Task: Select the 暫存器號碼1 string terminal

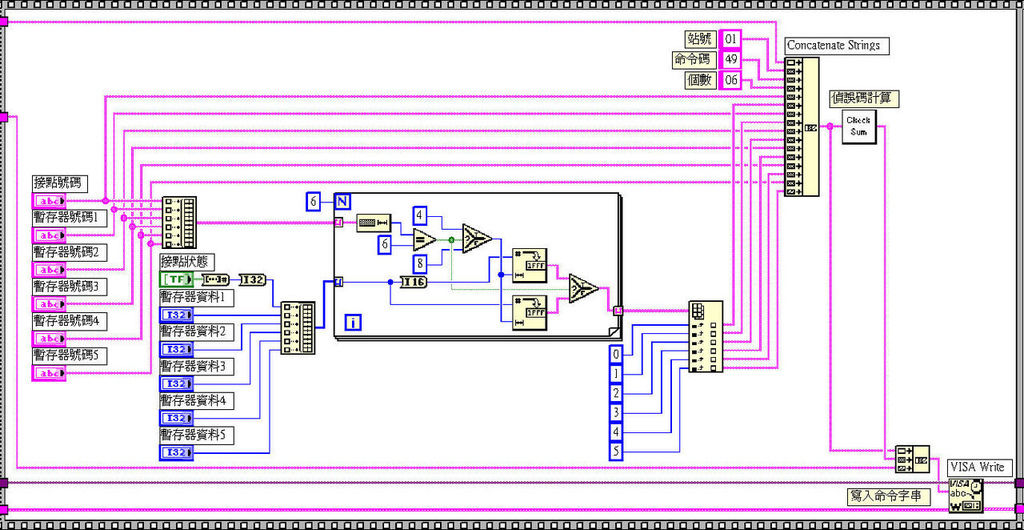Action: coord(49,235)
